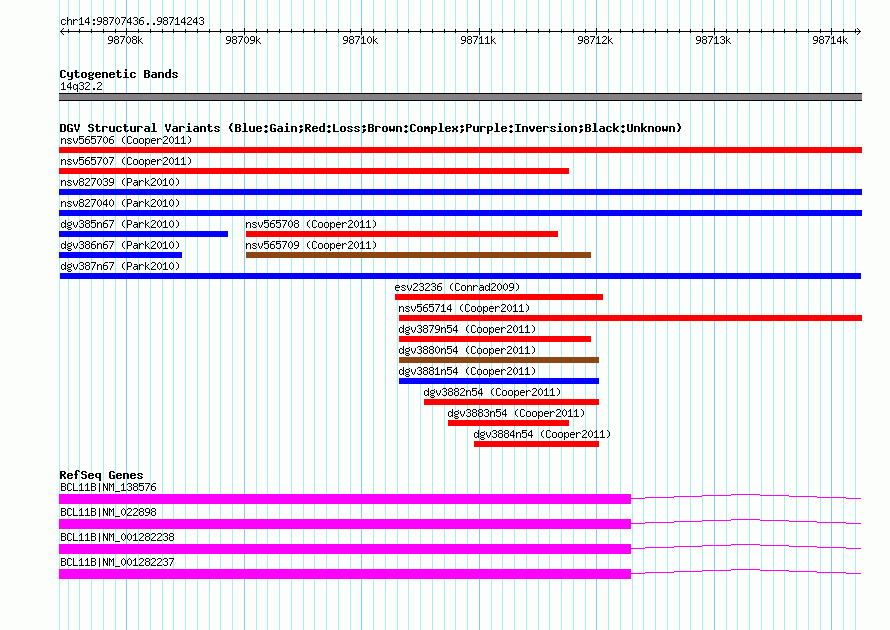The width and height of the screenshot is (890, 630).
Task: Select the dgv385n67 (Park2010) label
Action: pyautogui.click(x=120, y=224)
